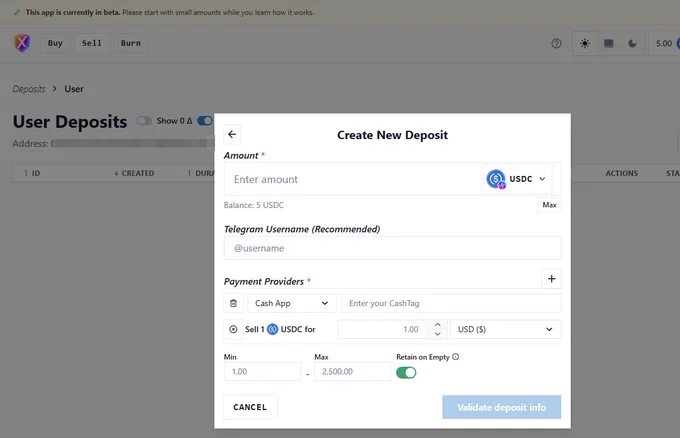Select the system theme monitor icon
The height and width of the screenshot is (438, 680).
pyautogui.click(x=608, y=43)
